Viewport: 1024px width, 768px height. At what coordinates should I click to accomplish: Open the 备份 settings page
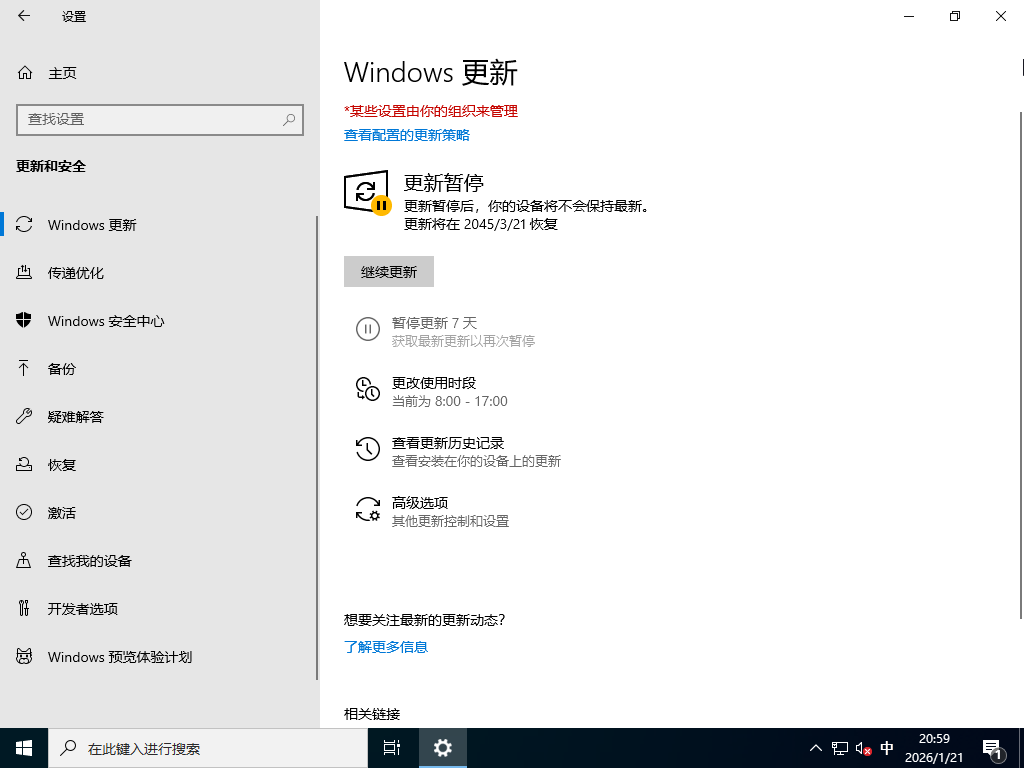click(61, 369)
